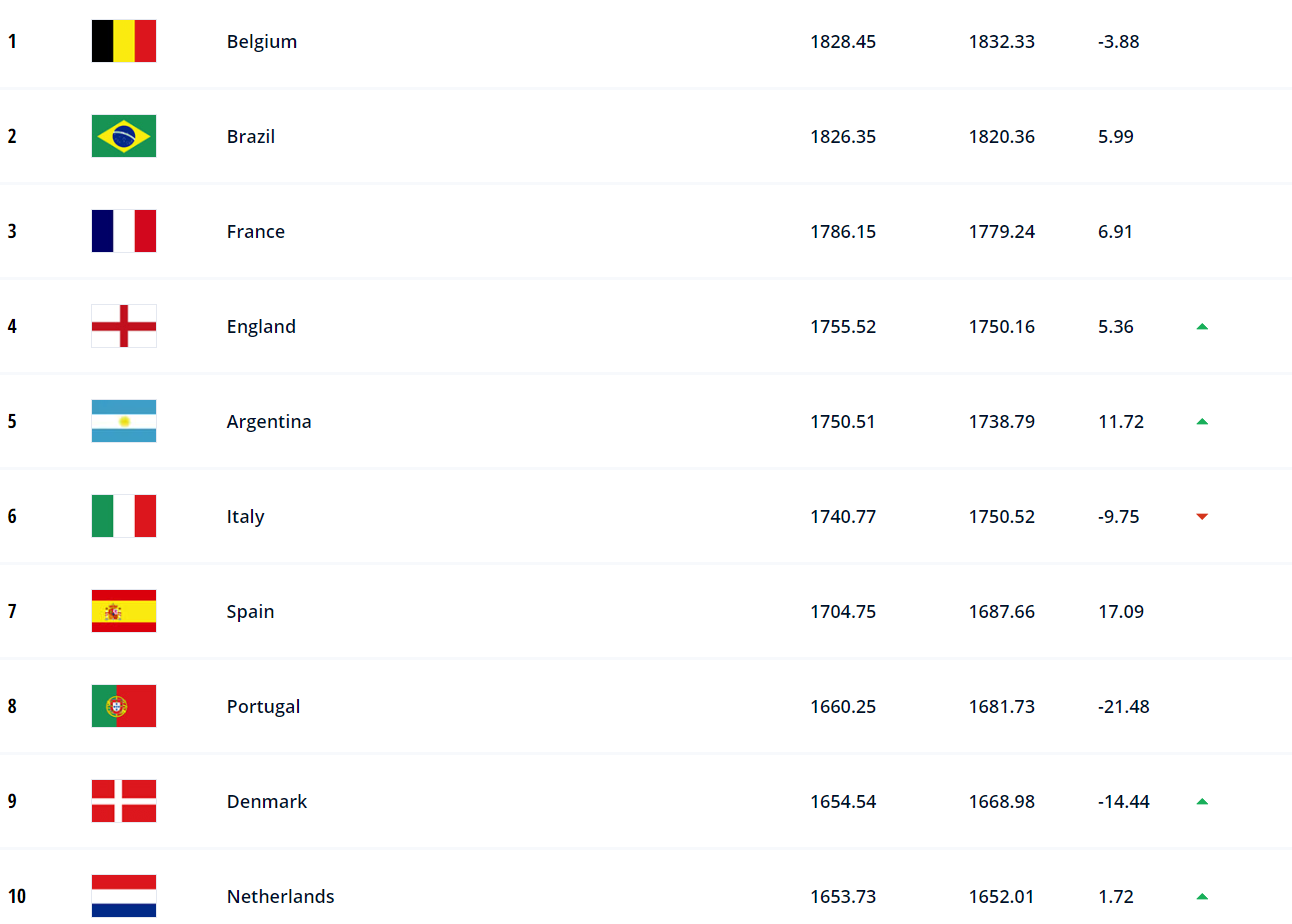
Task: Click Italy's red down arrow indicator
Action: [x=1202, y=516]
